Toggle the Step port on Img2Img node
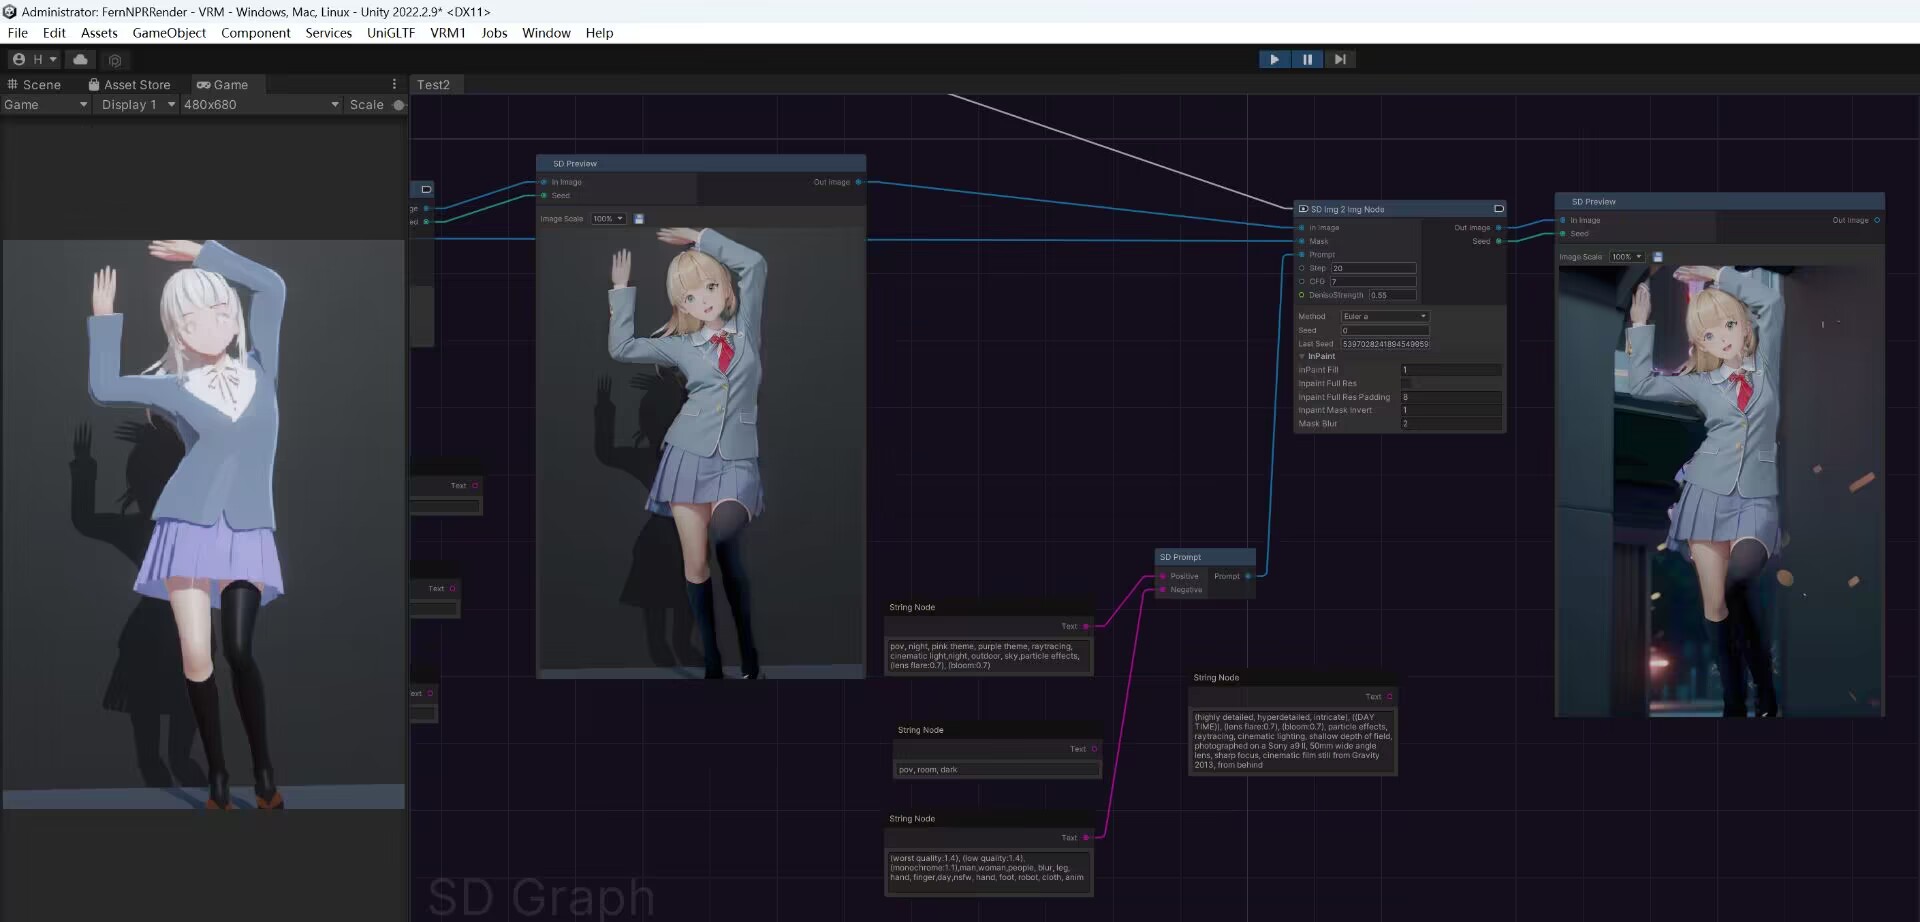The image size is (1920, 922). [x=1301, y=268]
